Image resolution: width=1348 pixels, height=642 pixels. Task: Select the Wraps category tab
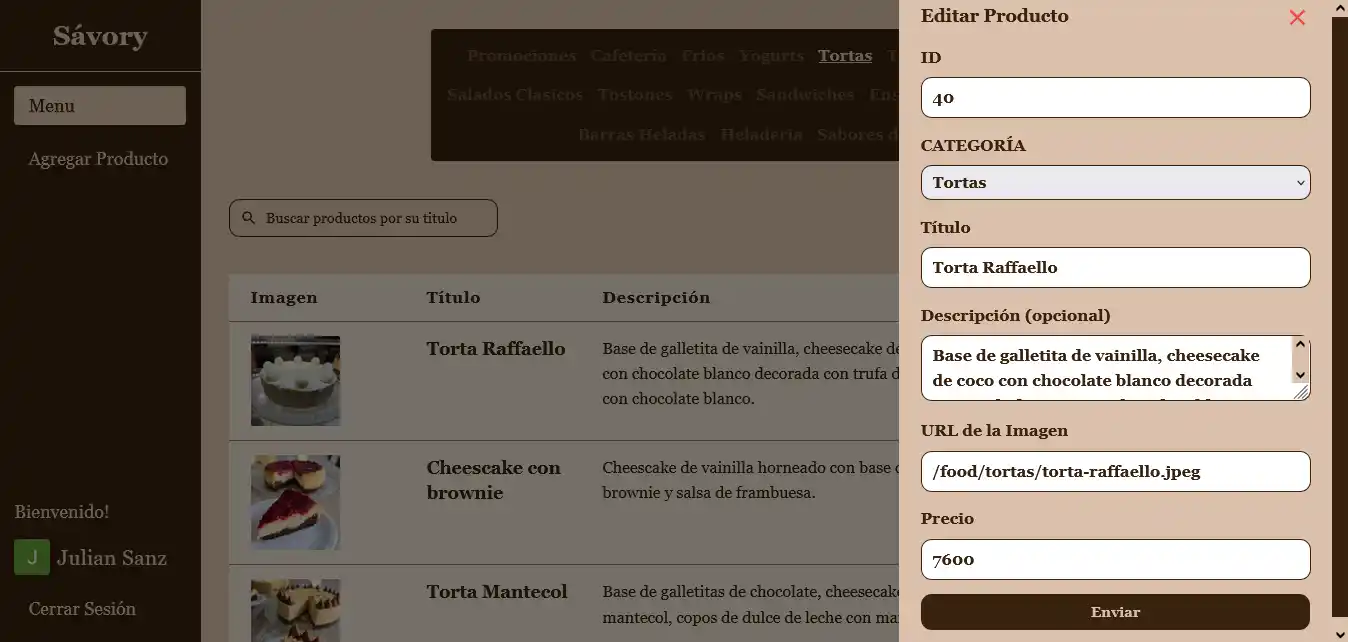[714, 95]
